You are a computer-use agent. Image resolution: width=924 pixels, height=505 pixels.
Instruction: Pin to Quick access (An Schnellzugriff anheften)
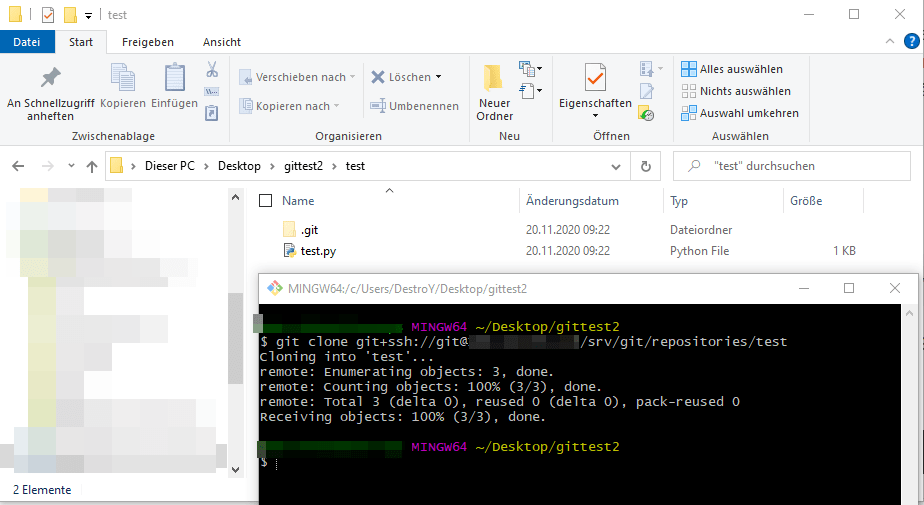[x=50, y=94]
